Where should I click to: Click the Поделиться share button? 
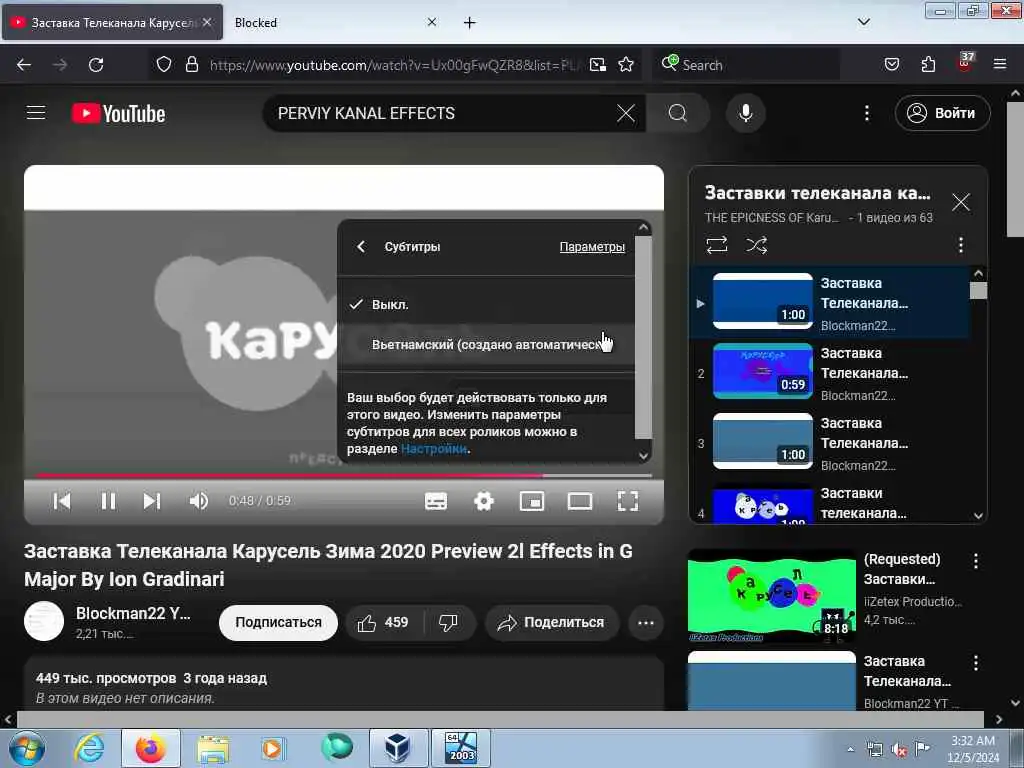pyautogui.click(x=551, y=622)
